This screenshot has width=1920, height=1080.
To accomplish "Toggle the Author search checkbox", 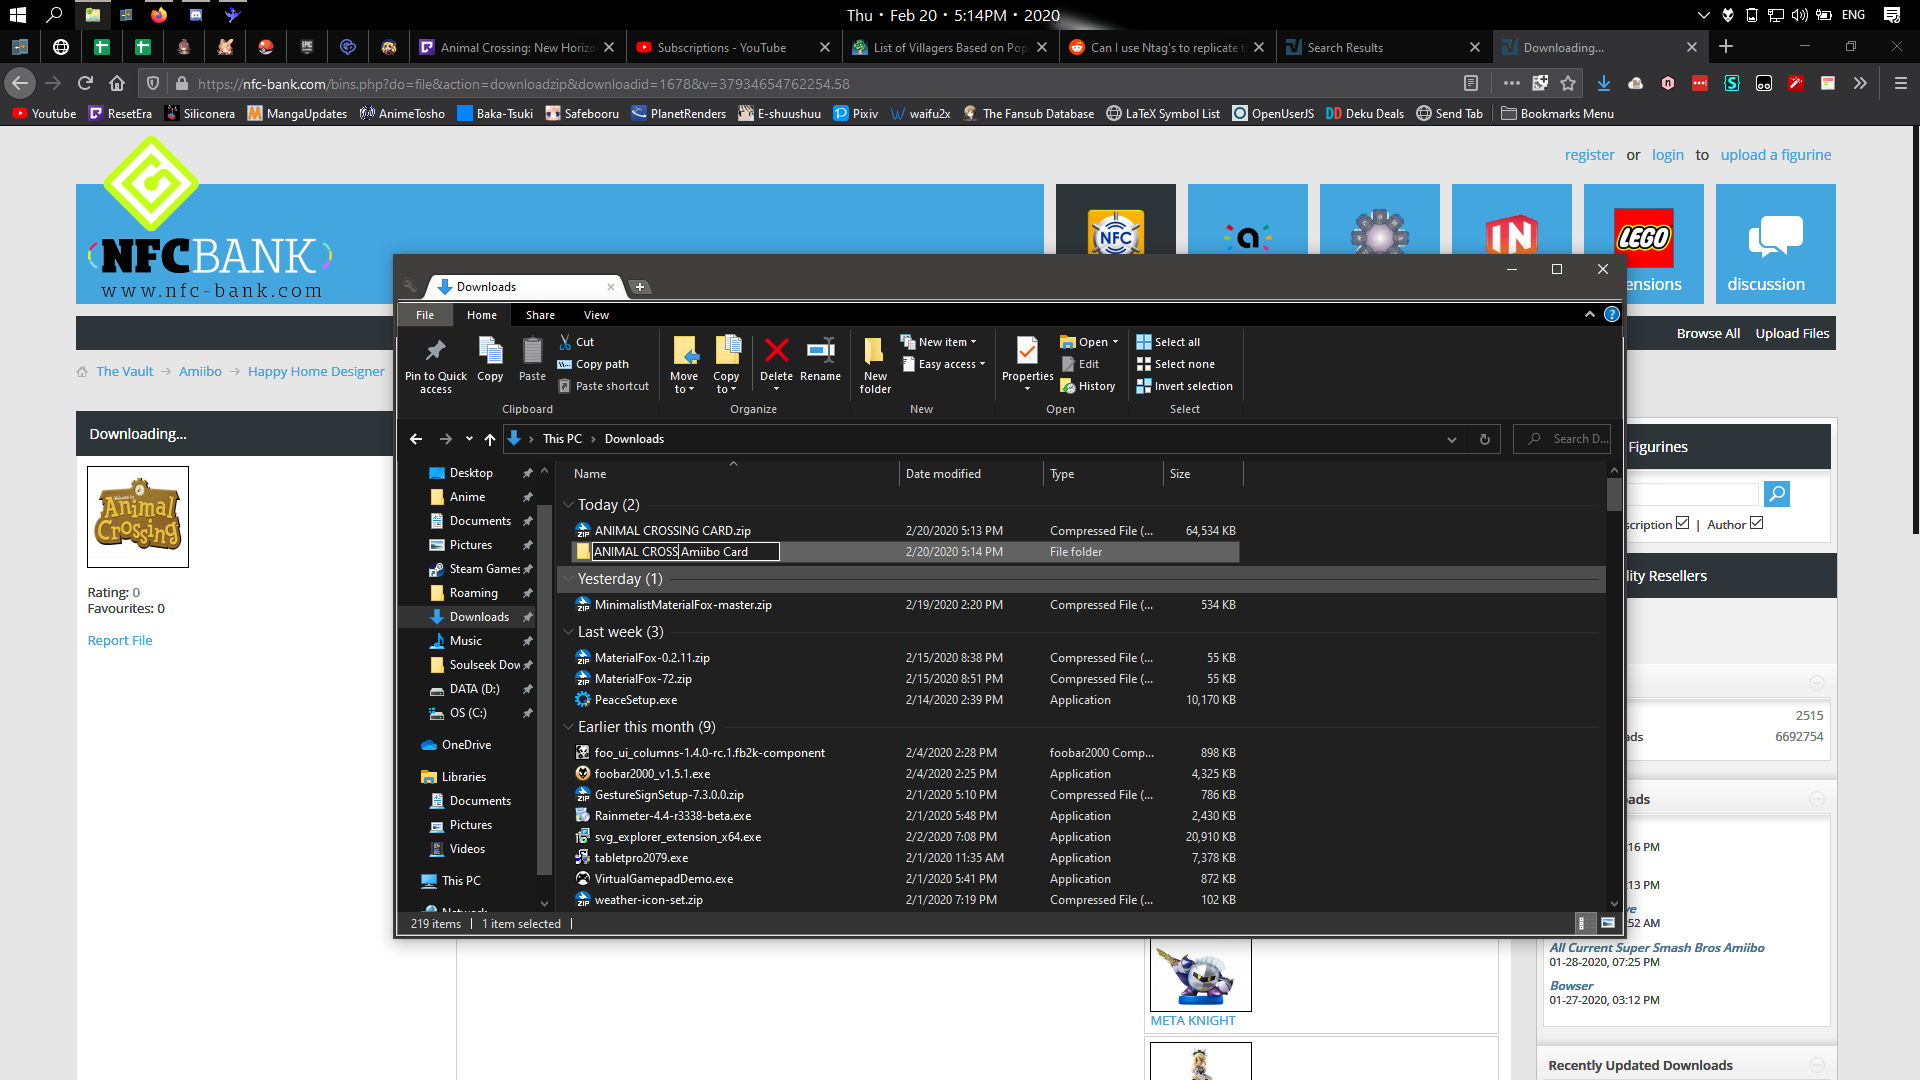I will [1757, 523].
